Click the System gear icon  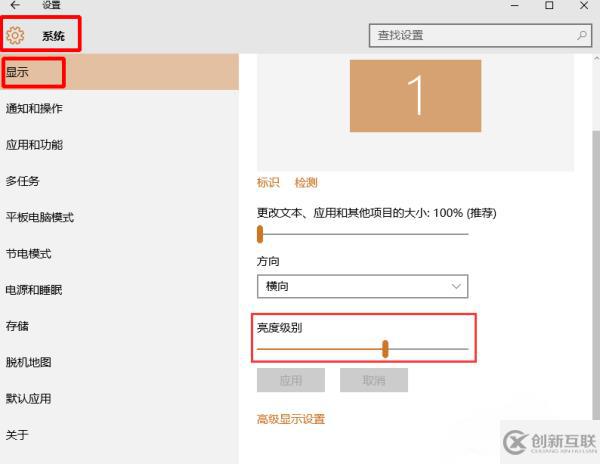pyautogui.click(x=15, y=36)
